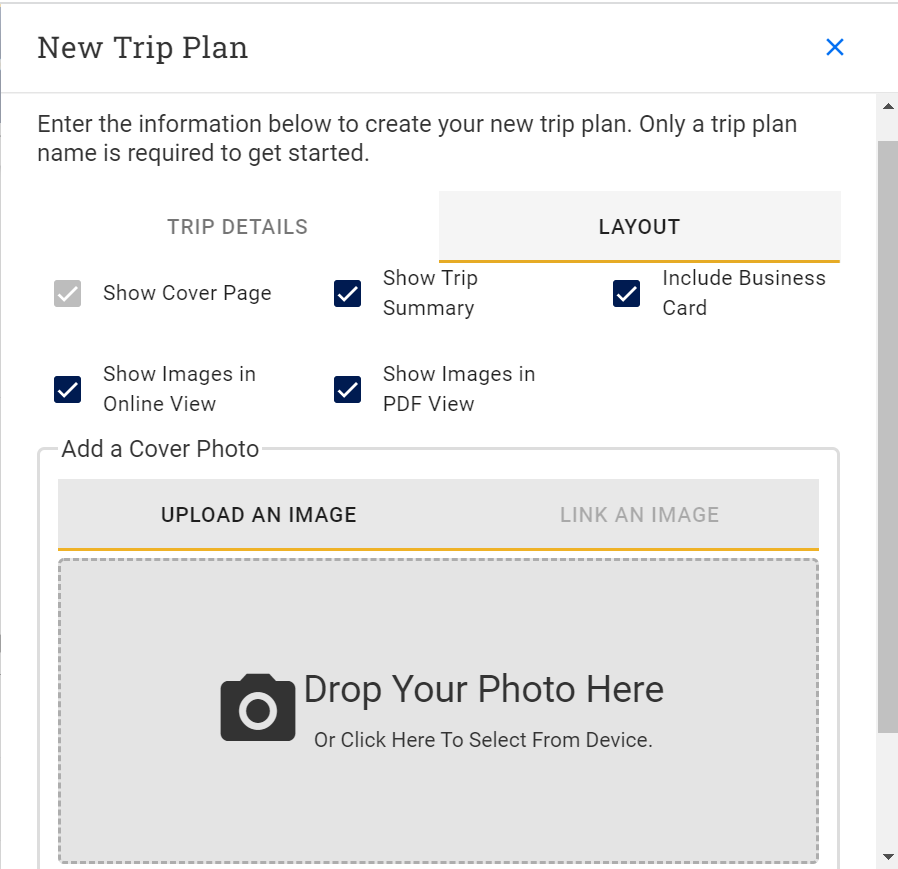Viewport: 898px width, 869px height.
Task: Click the 'Drop Your Photo Here' heading
Action: pos(484,689)
